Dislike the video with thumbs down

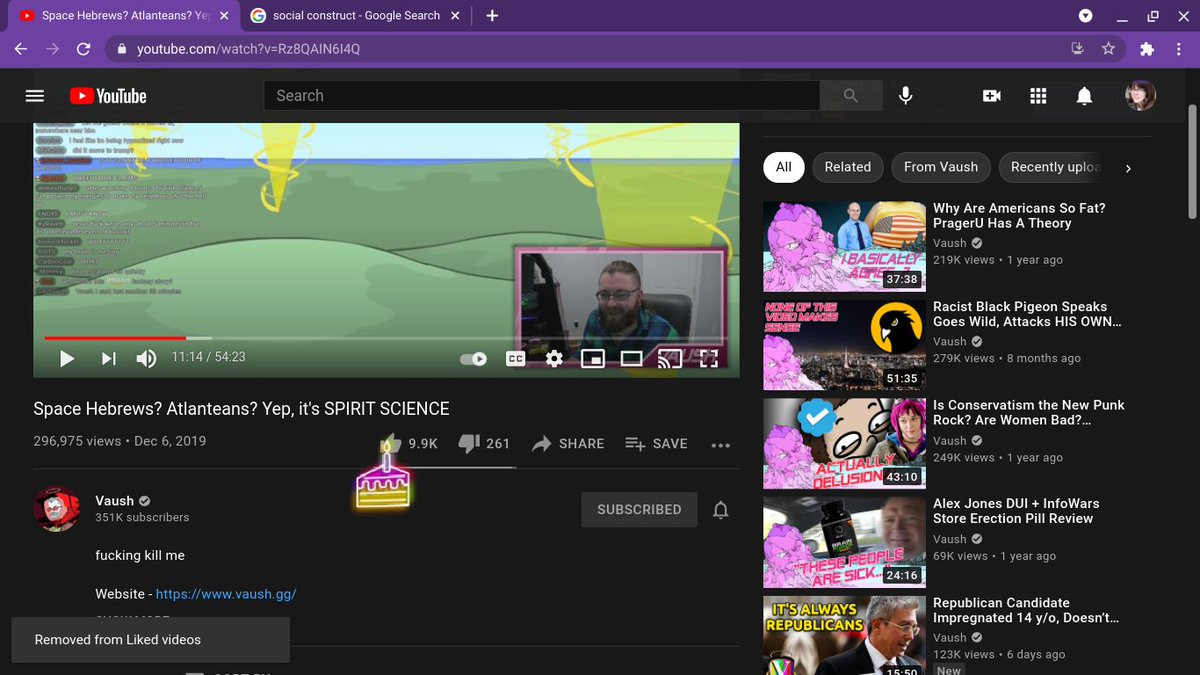[x=484, y=443]
